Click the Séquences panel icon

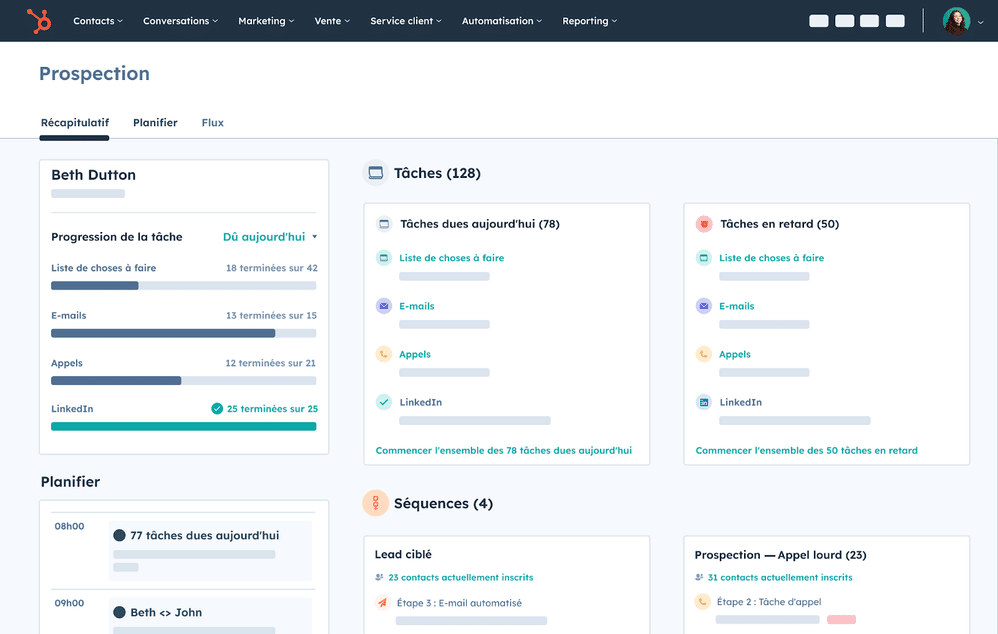pyautogui.click(x=376, y=503)
